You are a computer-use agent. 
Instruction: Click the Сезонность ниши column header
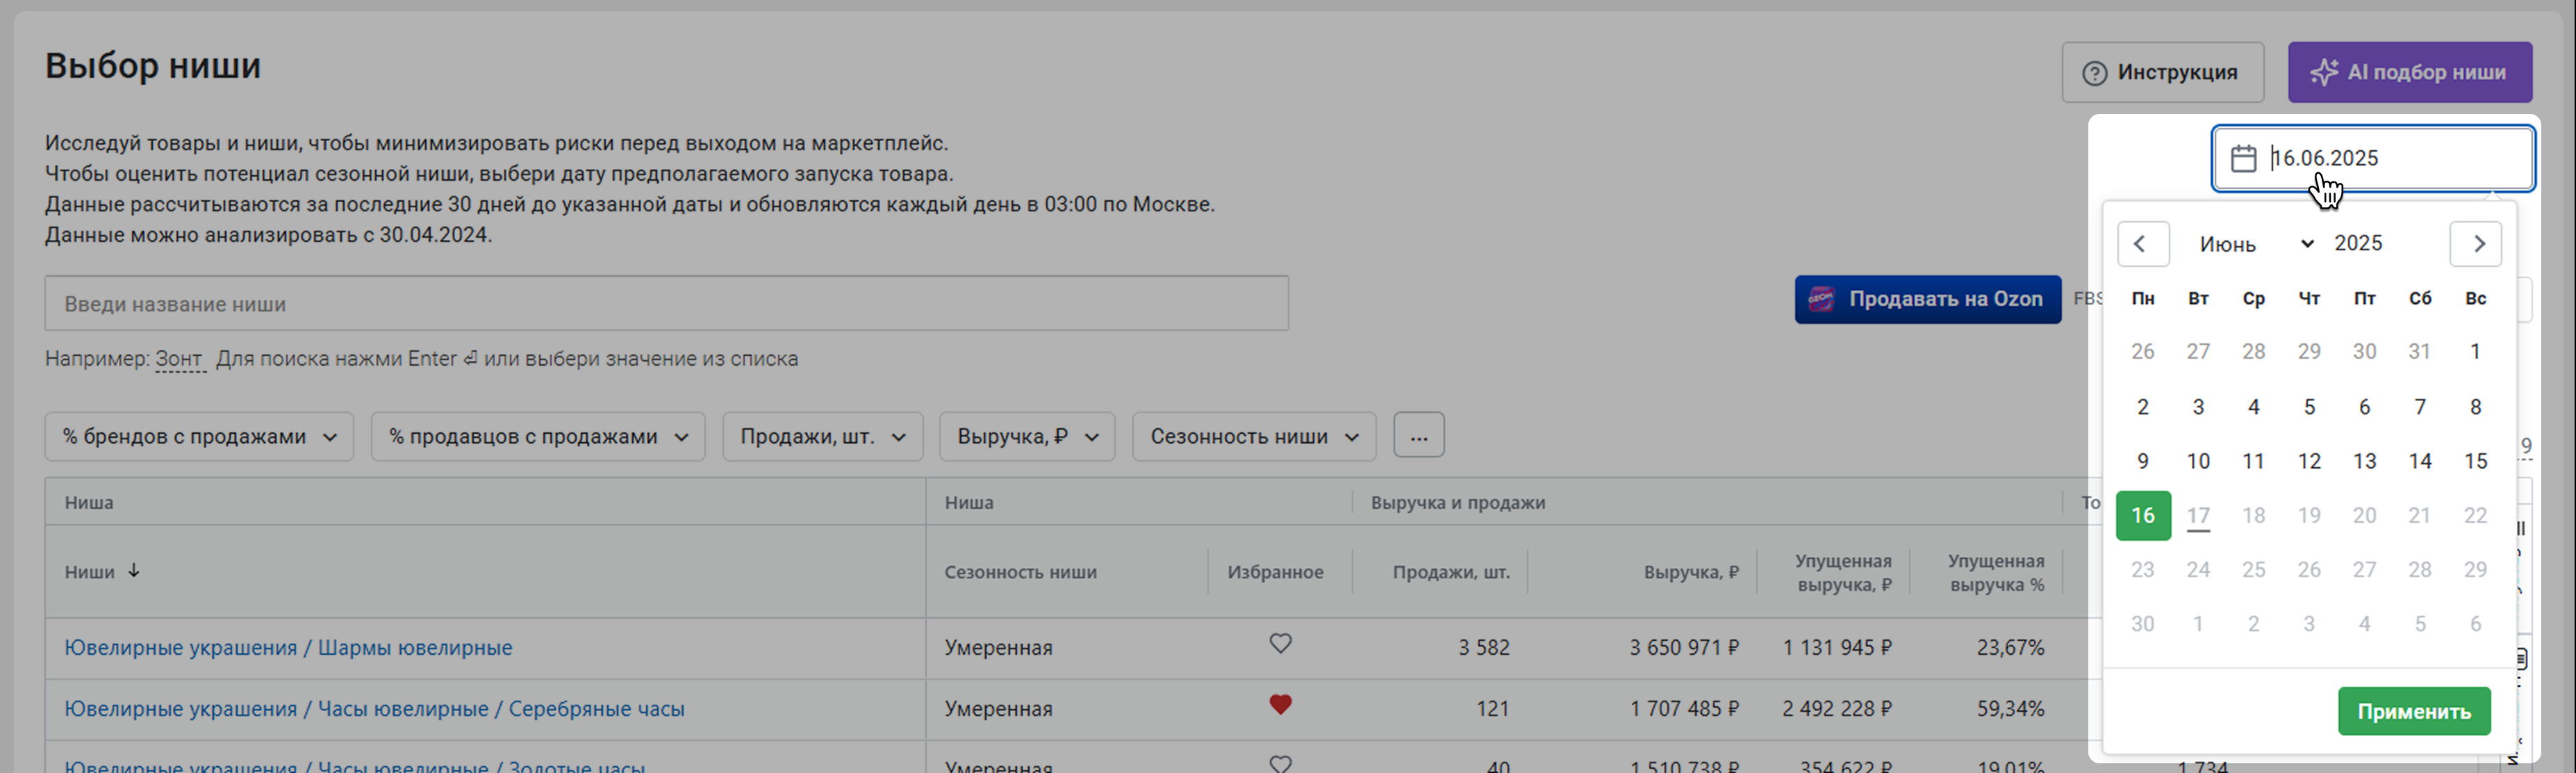[1020, 572]
